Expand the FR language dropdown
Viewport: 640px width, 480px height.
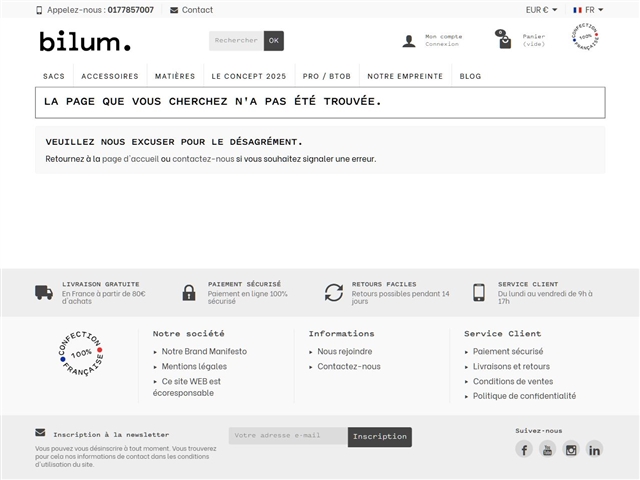point(588,10)
